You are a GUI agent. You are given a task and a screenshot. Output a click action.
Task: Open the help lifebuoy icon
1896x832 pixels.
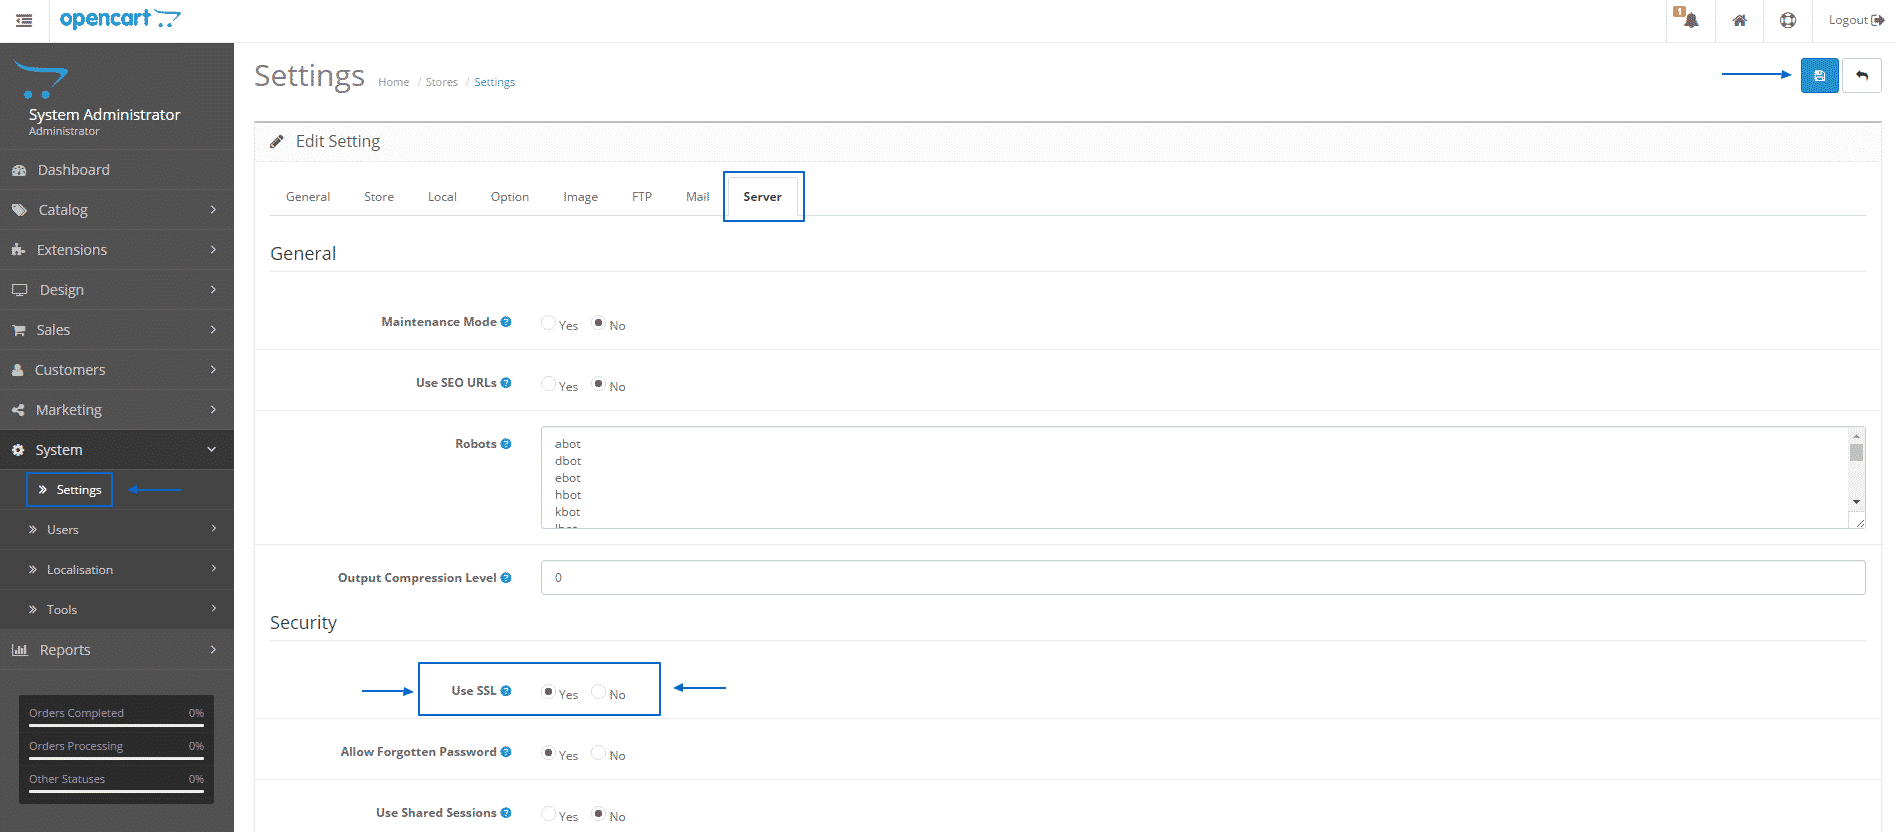[1788, 20]
